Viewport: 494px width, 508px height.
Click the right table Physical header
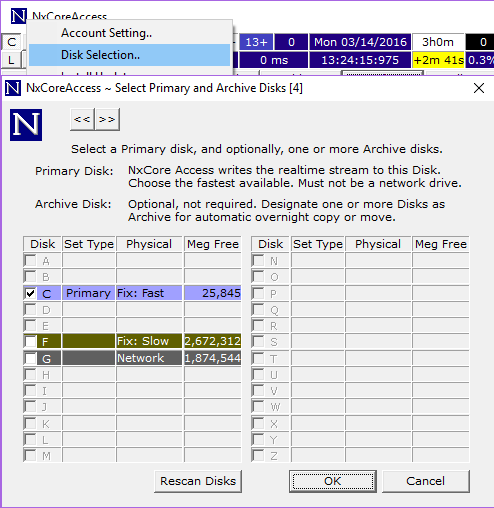pos(378,244)
